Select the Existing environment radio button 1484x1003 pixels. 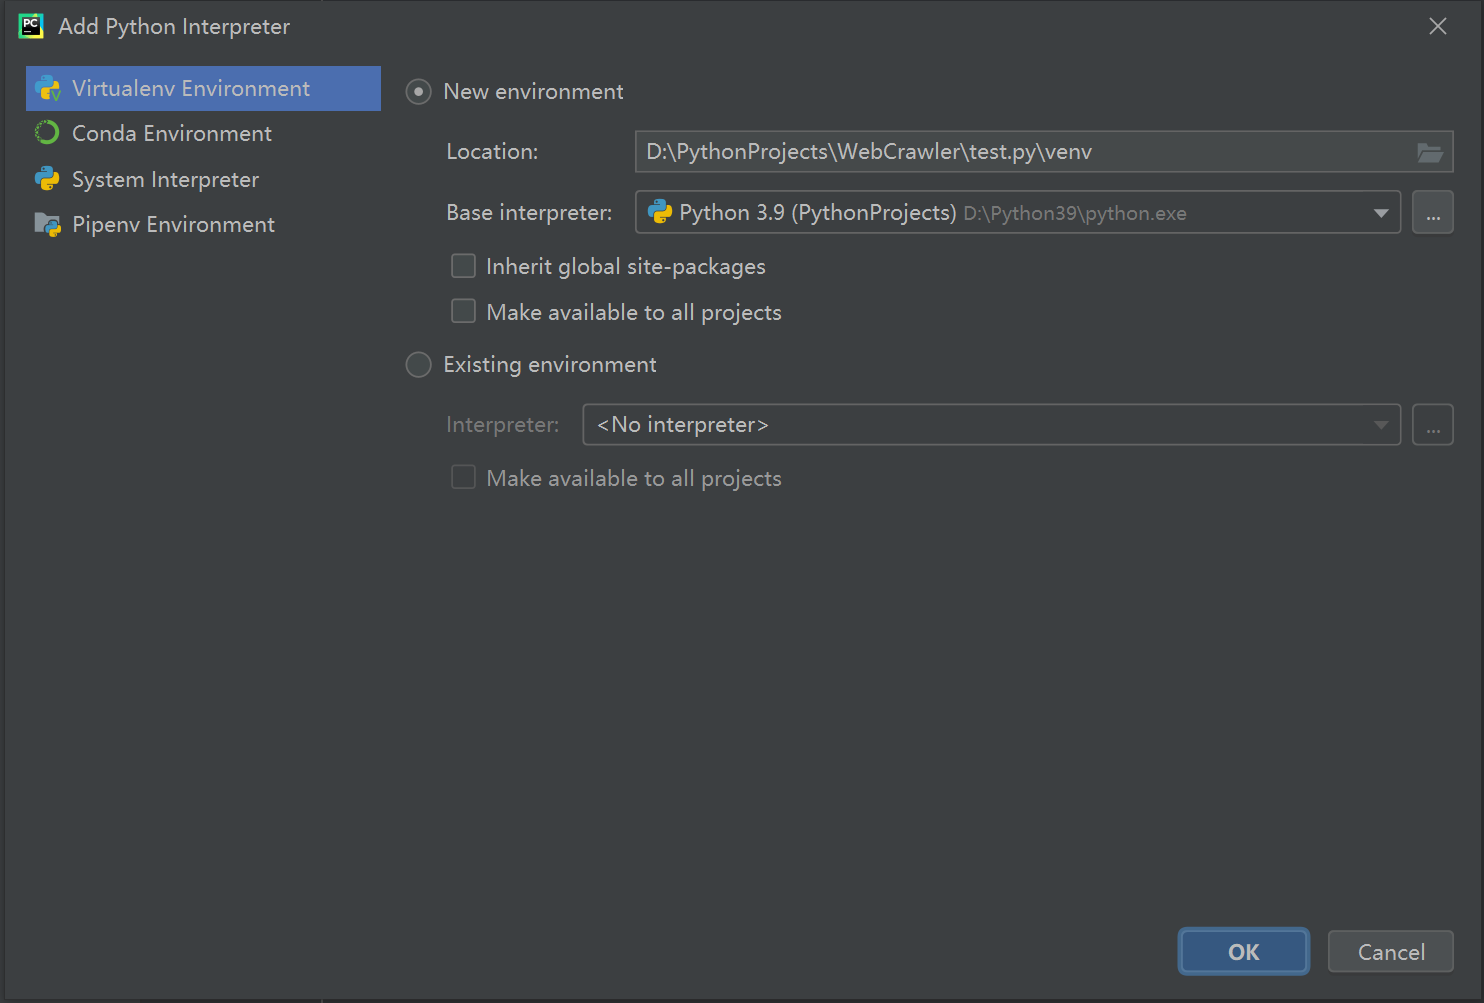pyautogui.click(x=418, y=364)
